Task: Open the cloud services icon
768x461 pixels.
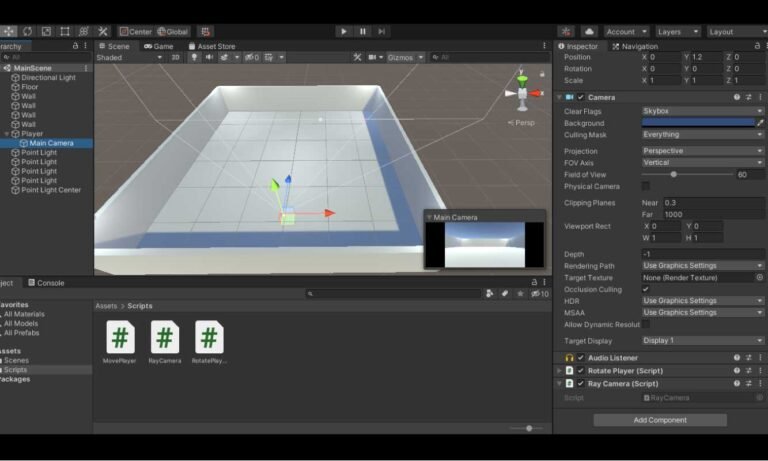Action: tap(589, 31)
